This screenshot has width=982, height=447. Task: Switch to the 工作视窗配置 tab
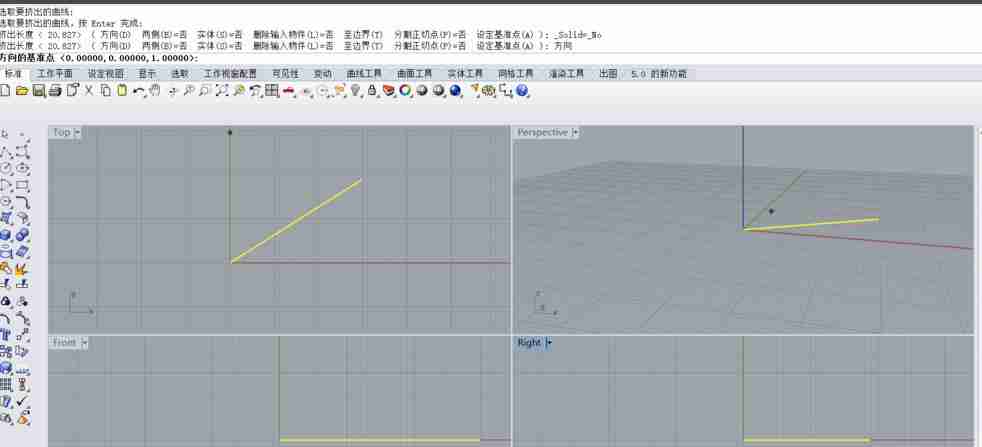click(x=230, y=74)
